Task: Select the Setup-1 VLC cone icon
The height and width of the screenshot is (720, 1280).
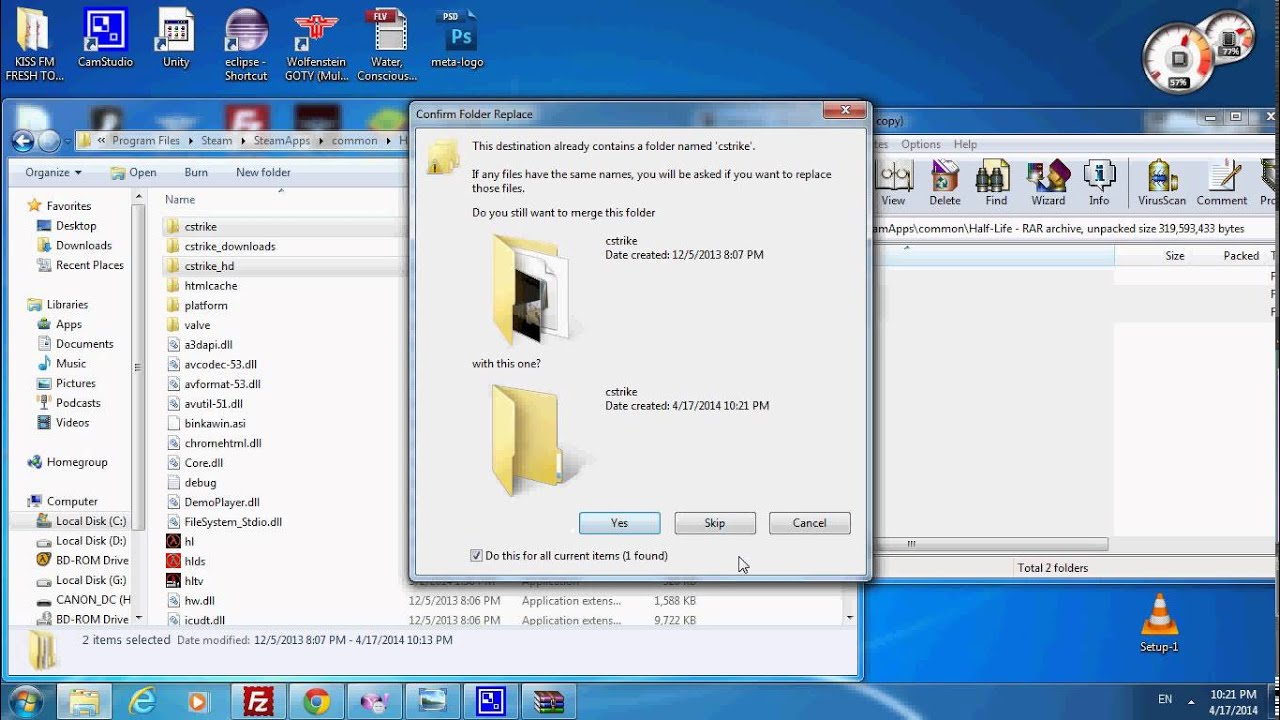Action: coord(1159,622)
